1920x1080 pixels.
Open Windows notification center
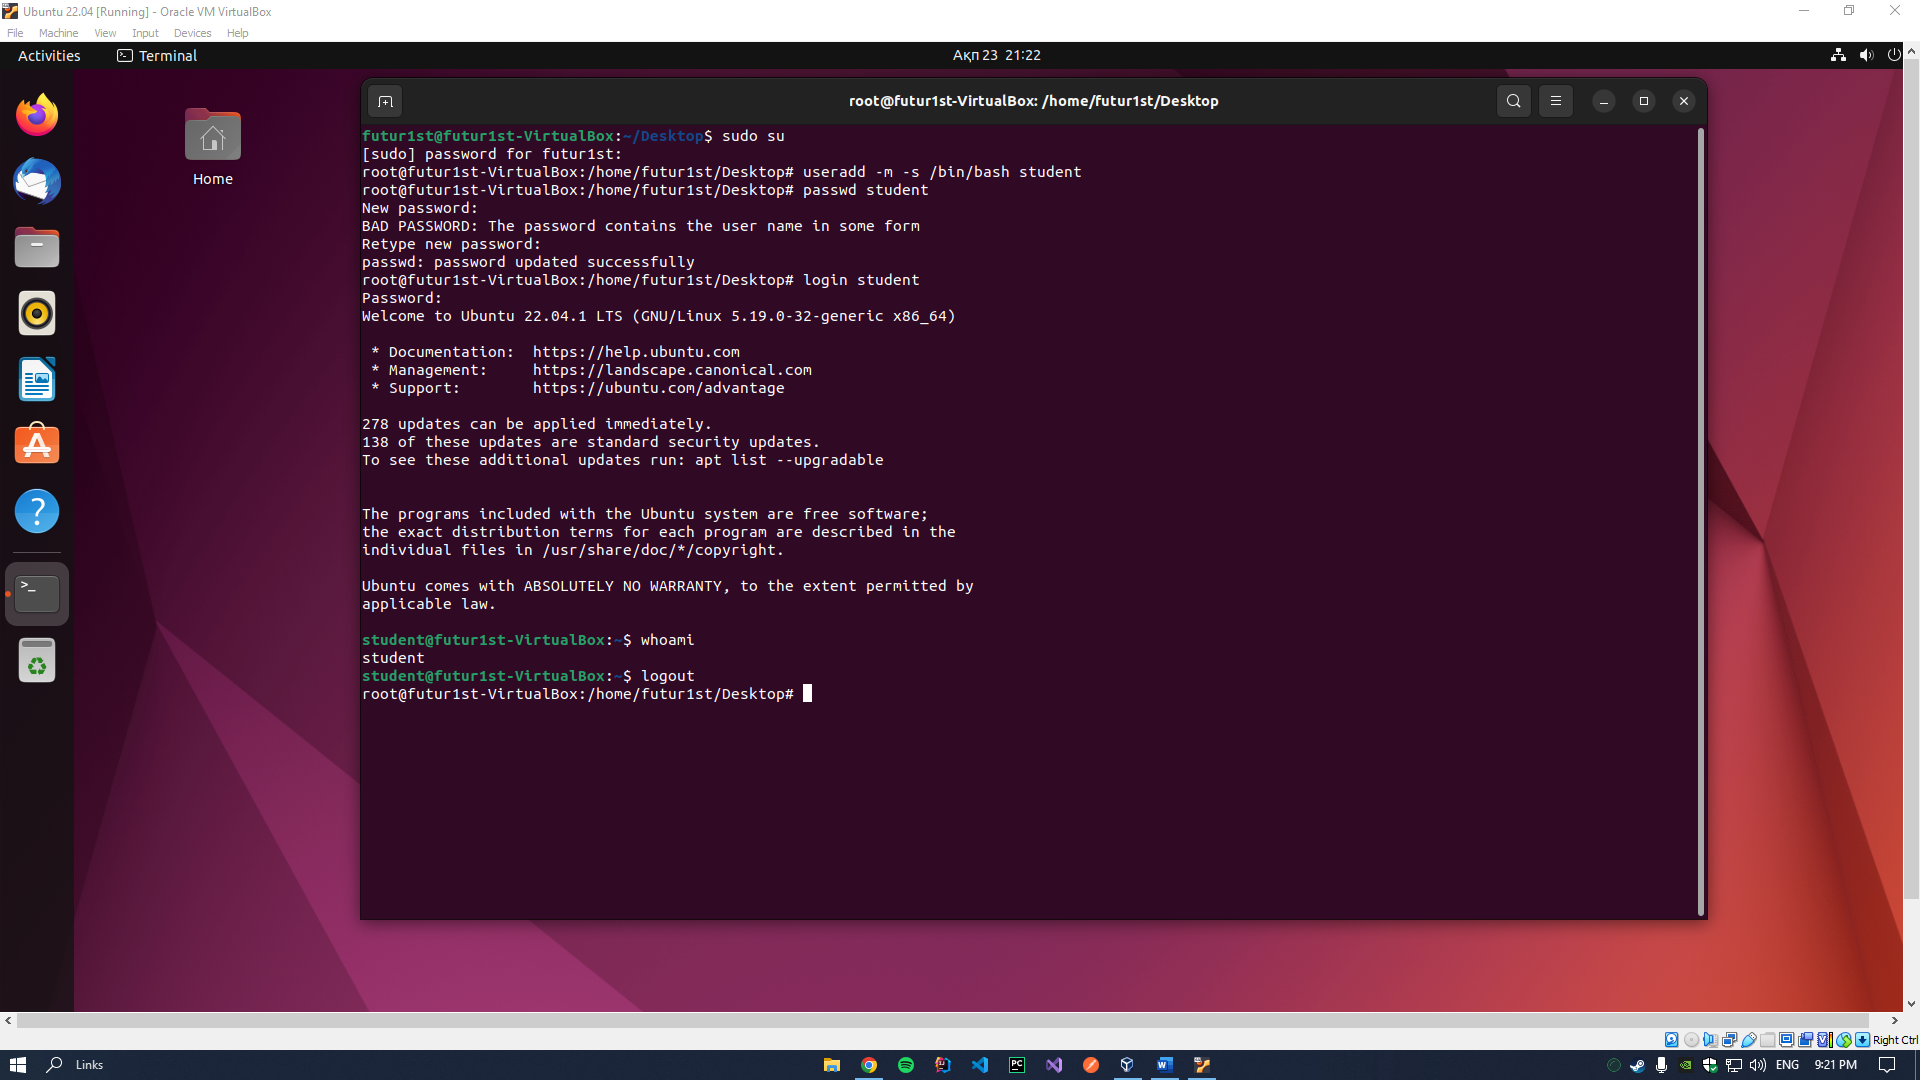1887,1065
